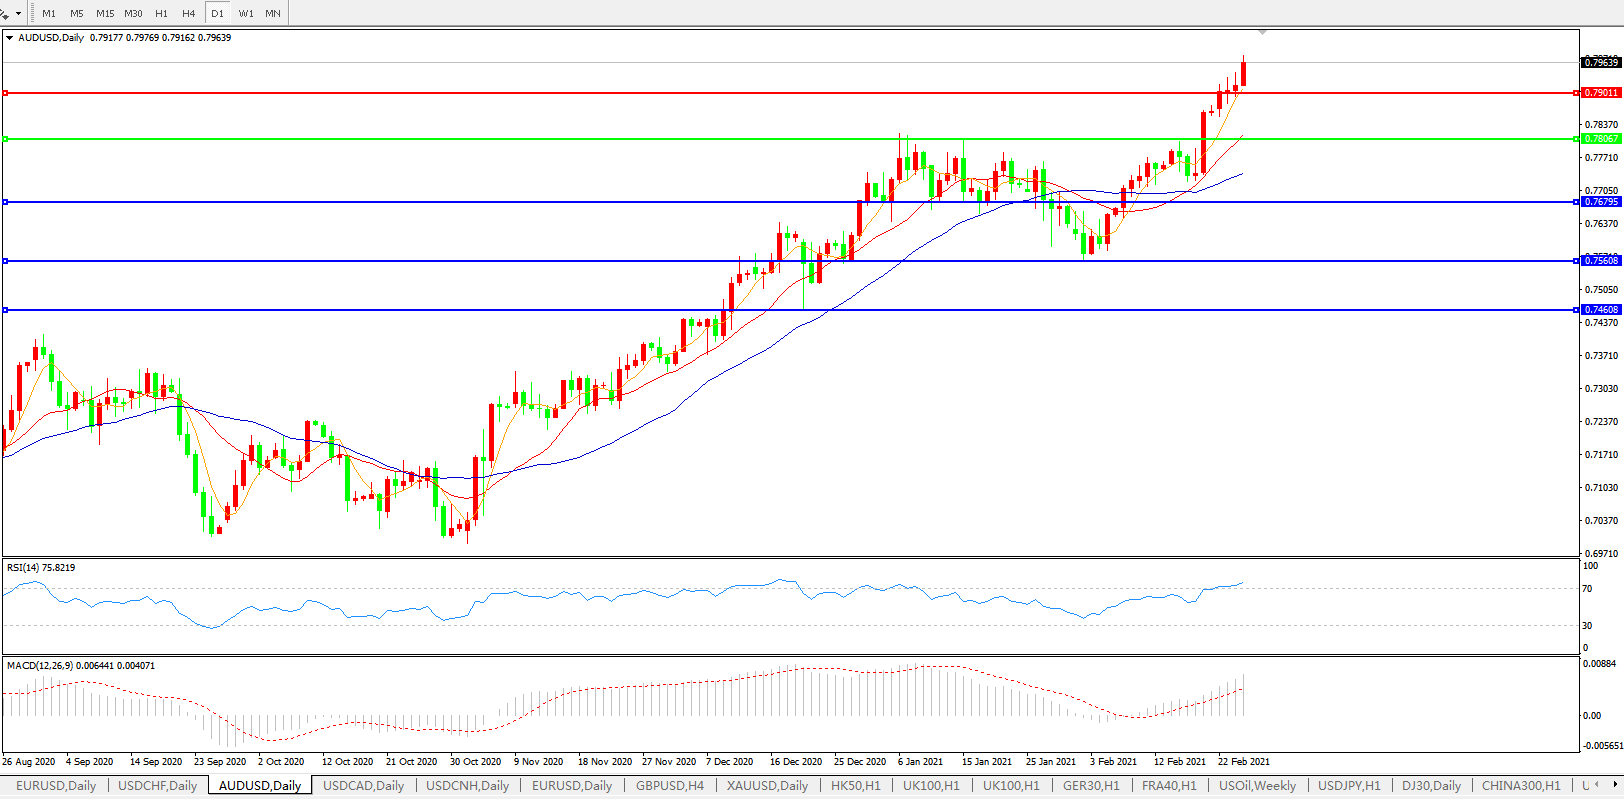Switch the timeframe to H4
1624x799 pixels.
(189, 14)
